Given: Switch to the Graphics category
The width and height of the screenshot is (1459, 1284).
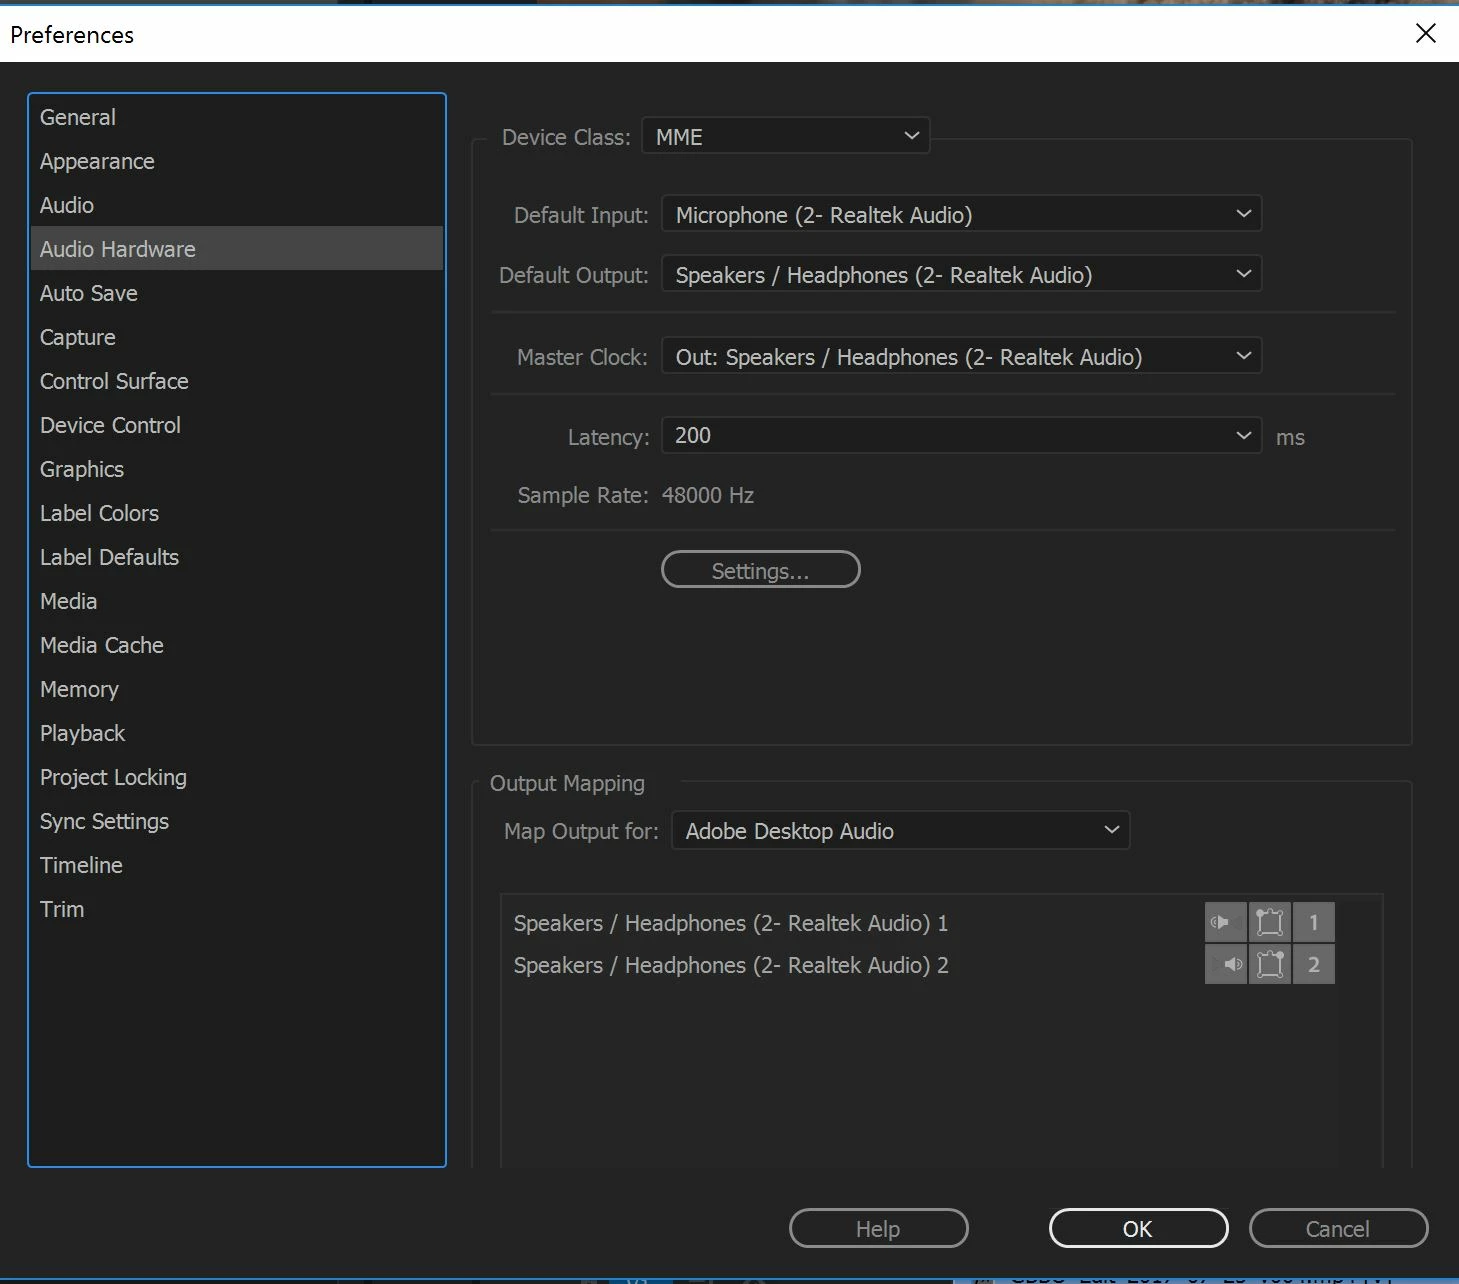Looking at the screenshot, I should 236,469.
